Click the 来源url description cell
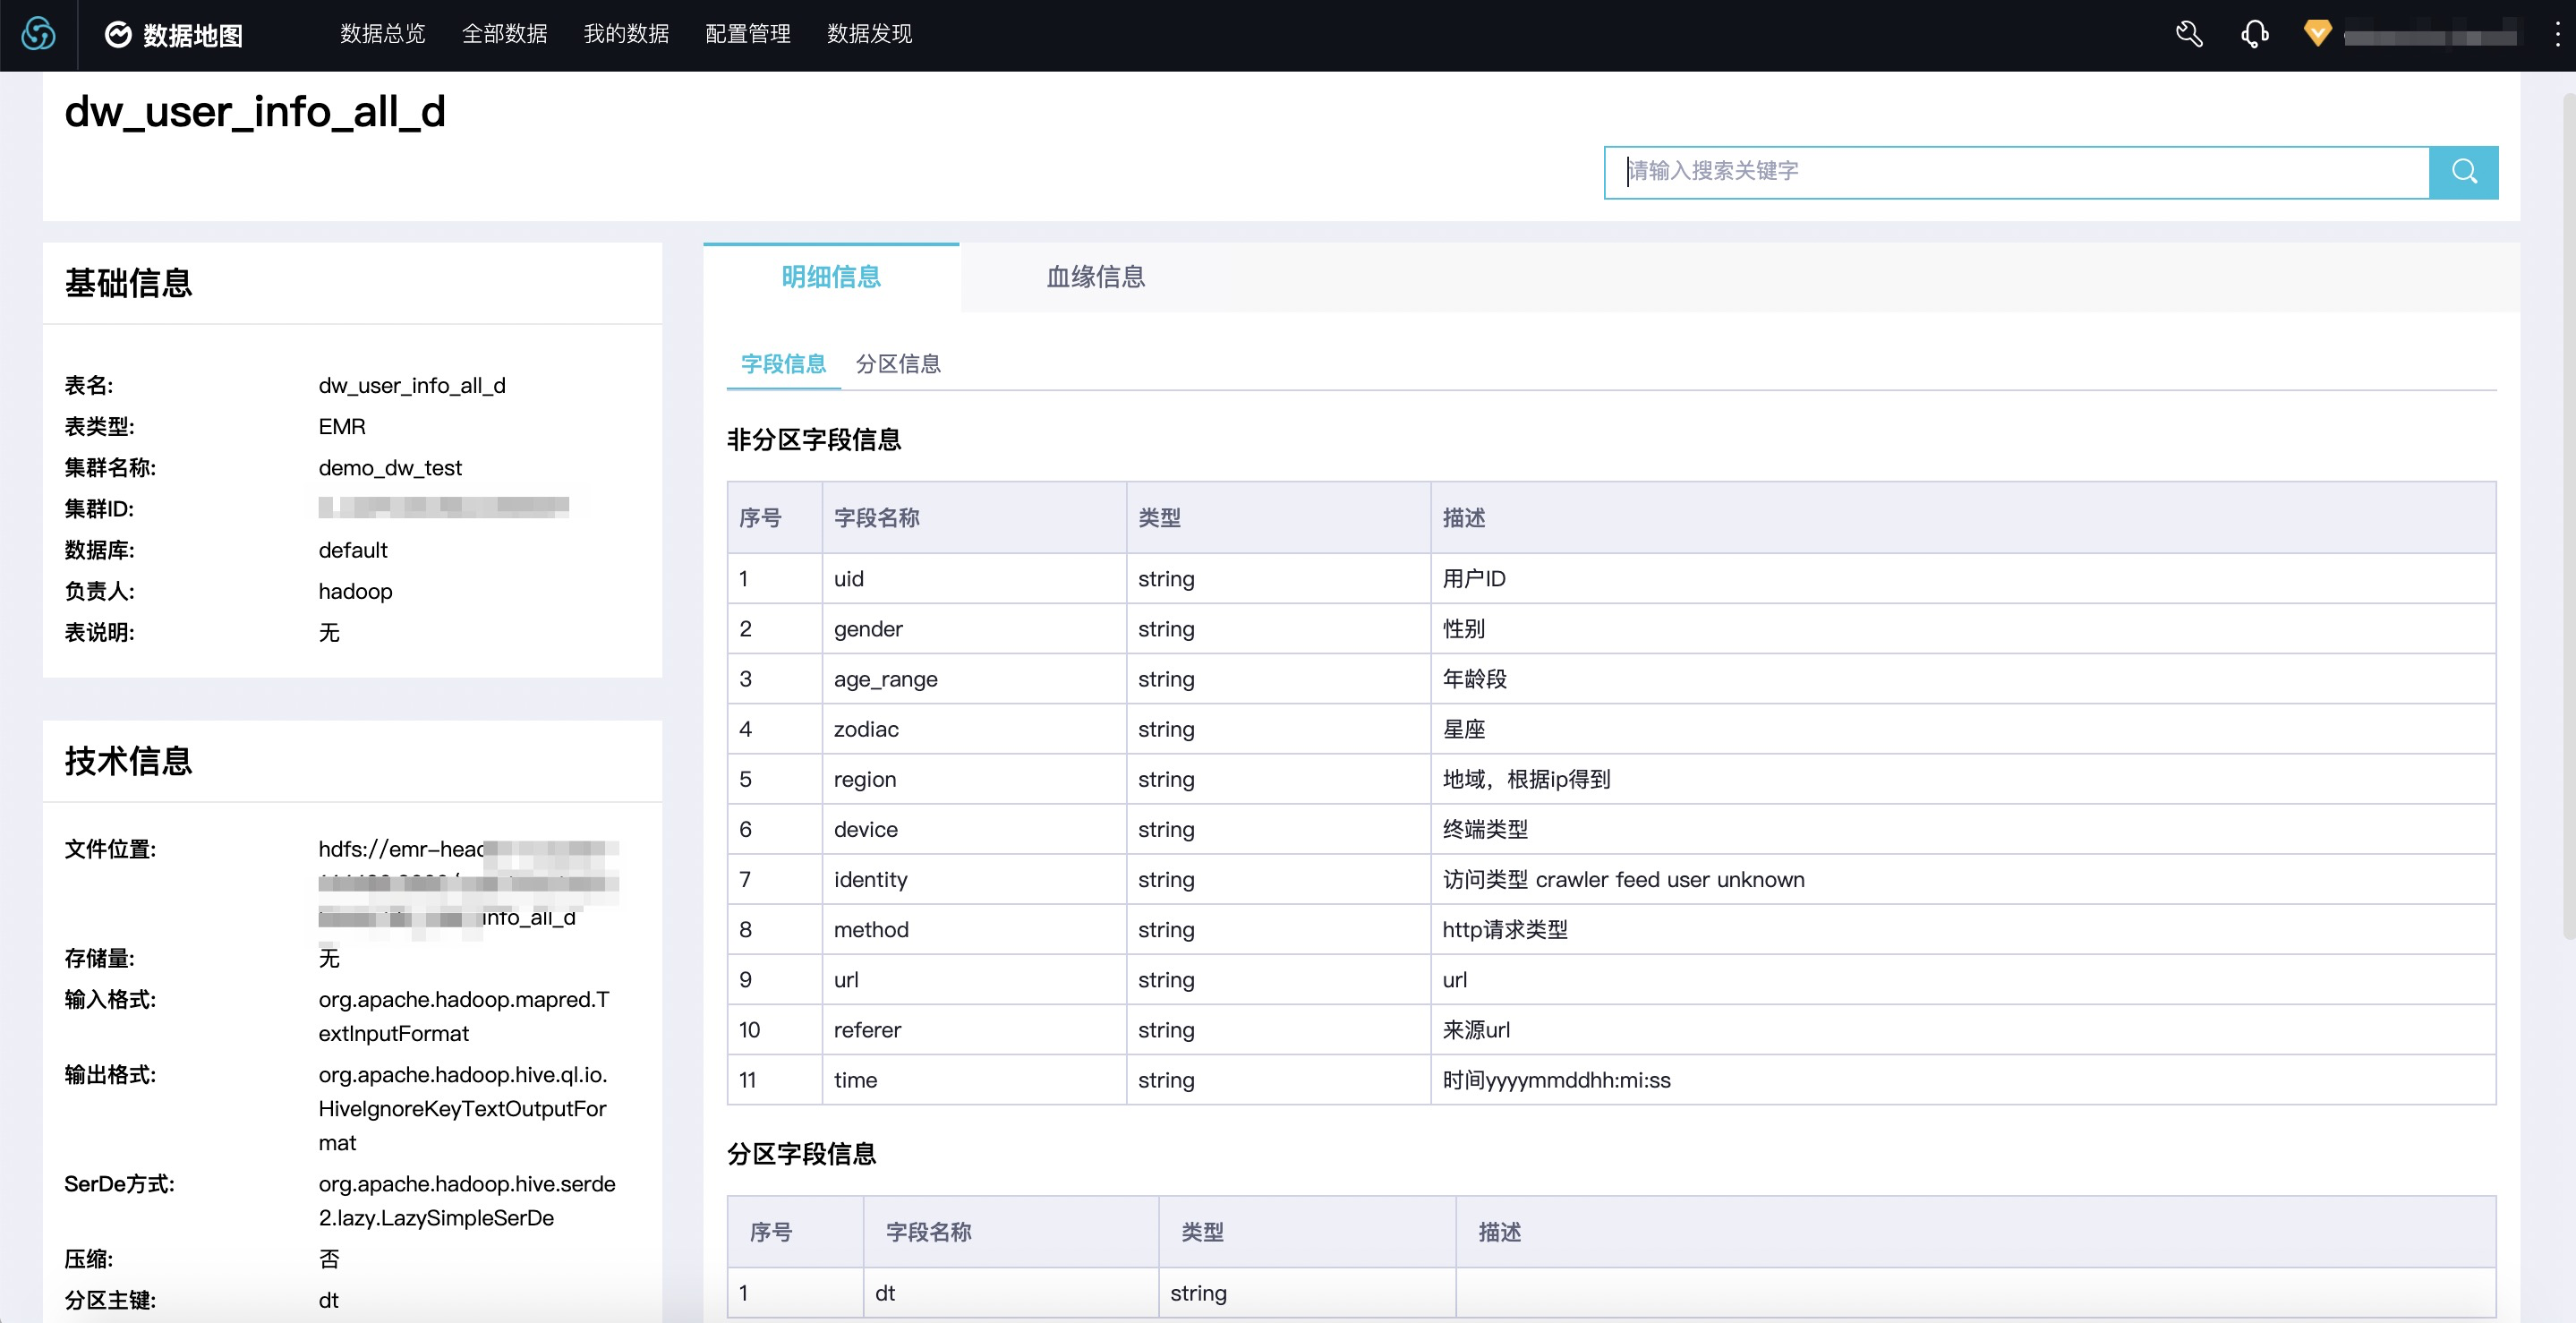Screen dimensions: 2576x1323 tap(1963, 1030)
